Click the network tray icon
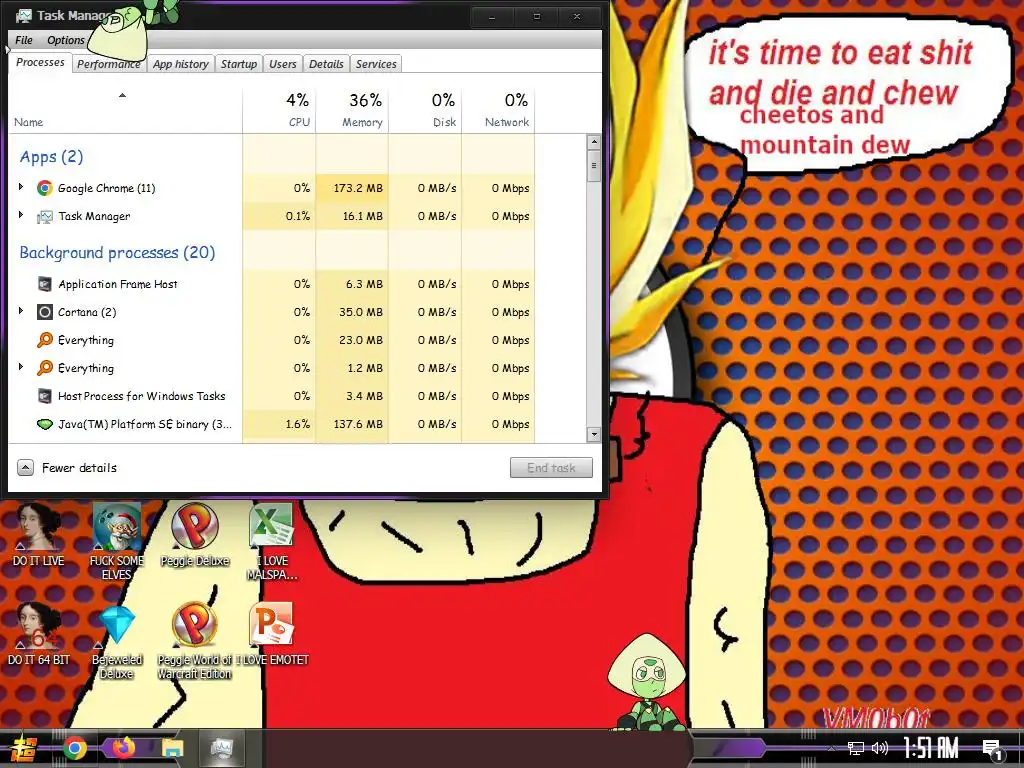The width and height of the screenshot is (1024, 768). coord(856,748)
